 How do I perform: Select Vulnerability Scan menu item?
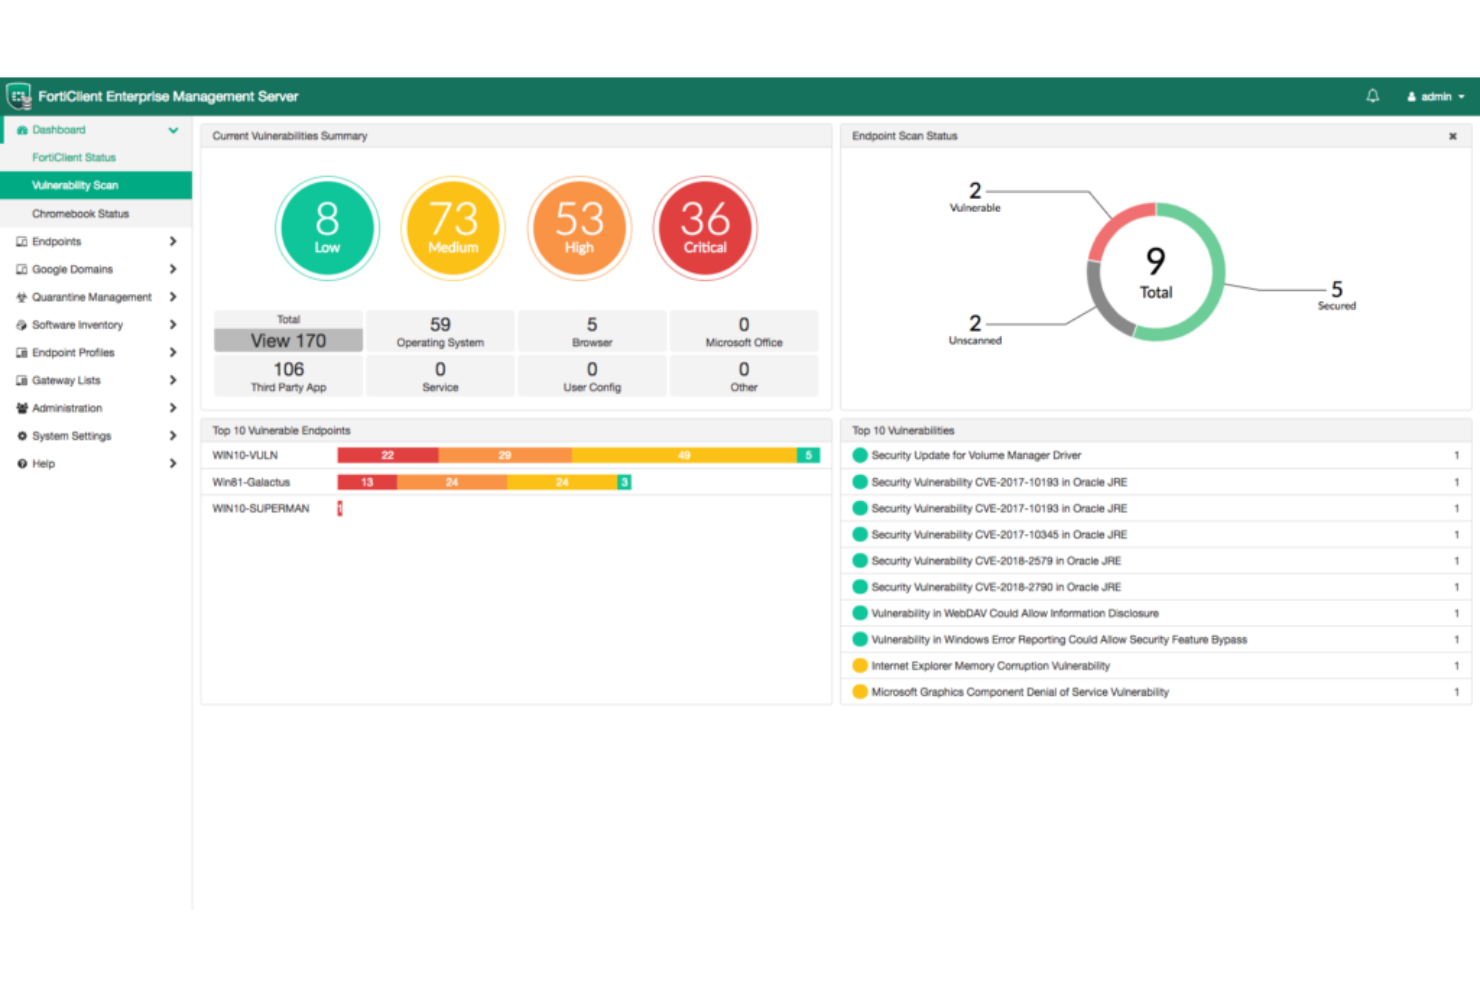(x=96, y=185)
